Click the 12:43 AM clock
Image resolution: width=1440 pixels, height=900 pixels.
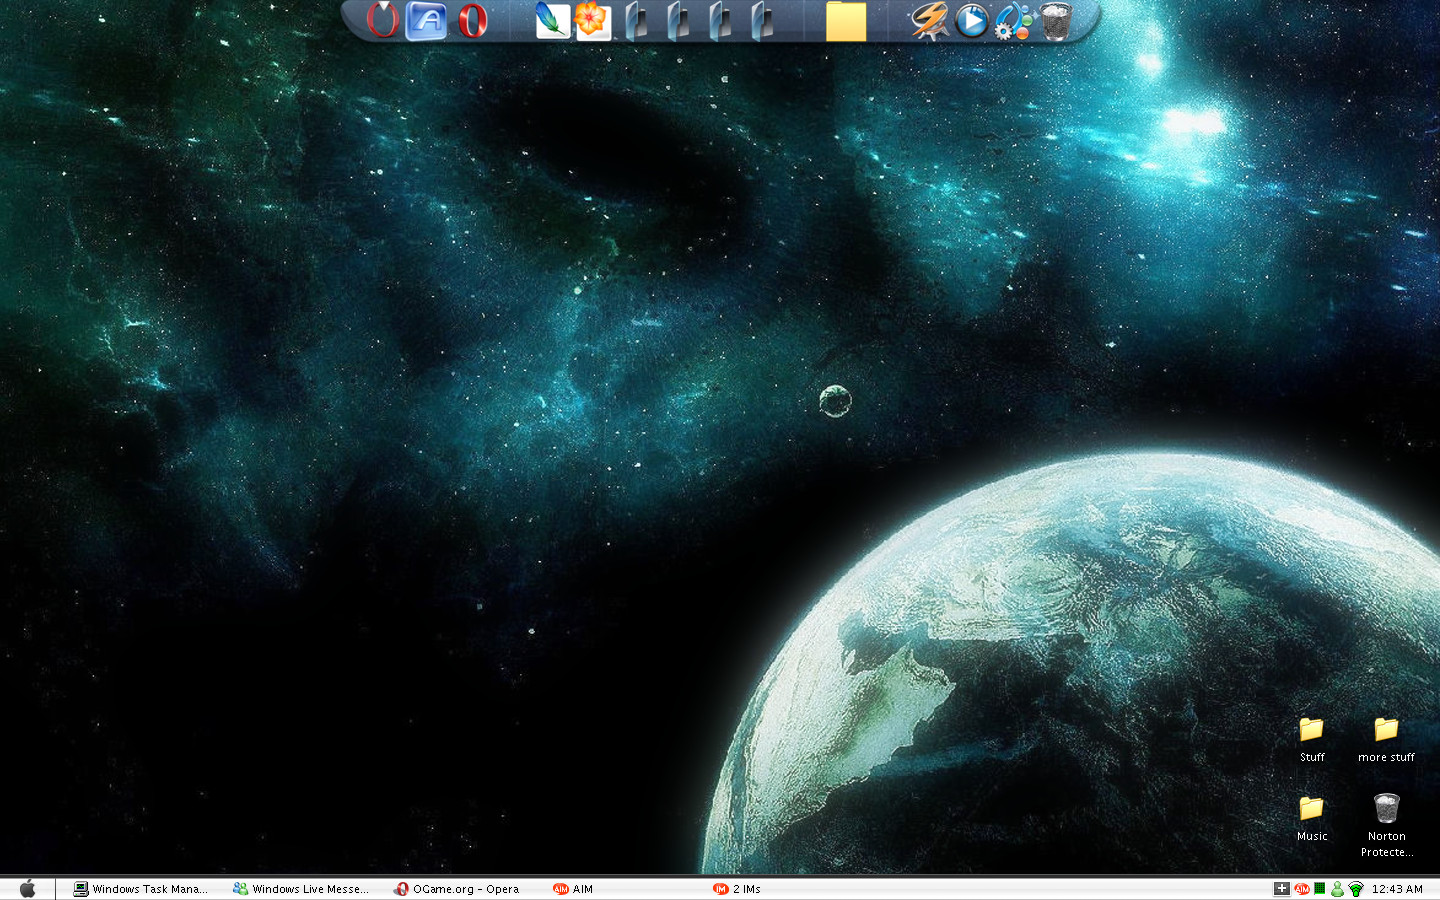1397,888
